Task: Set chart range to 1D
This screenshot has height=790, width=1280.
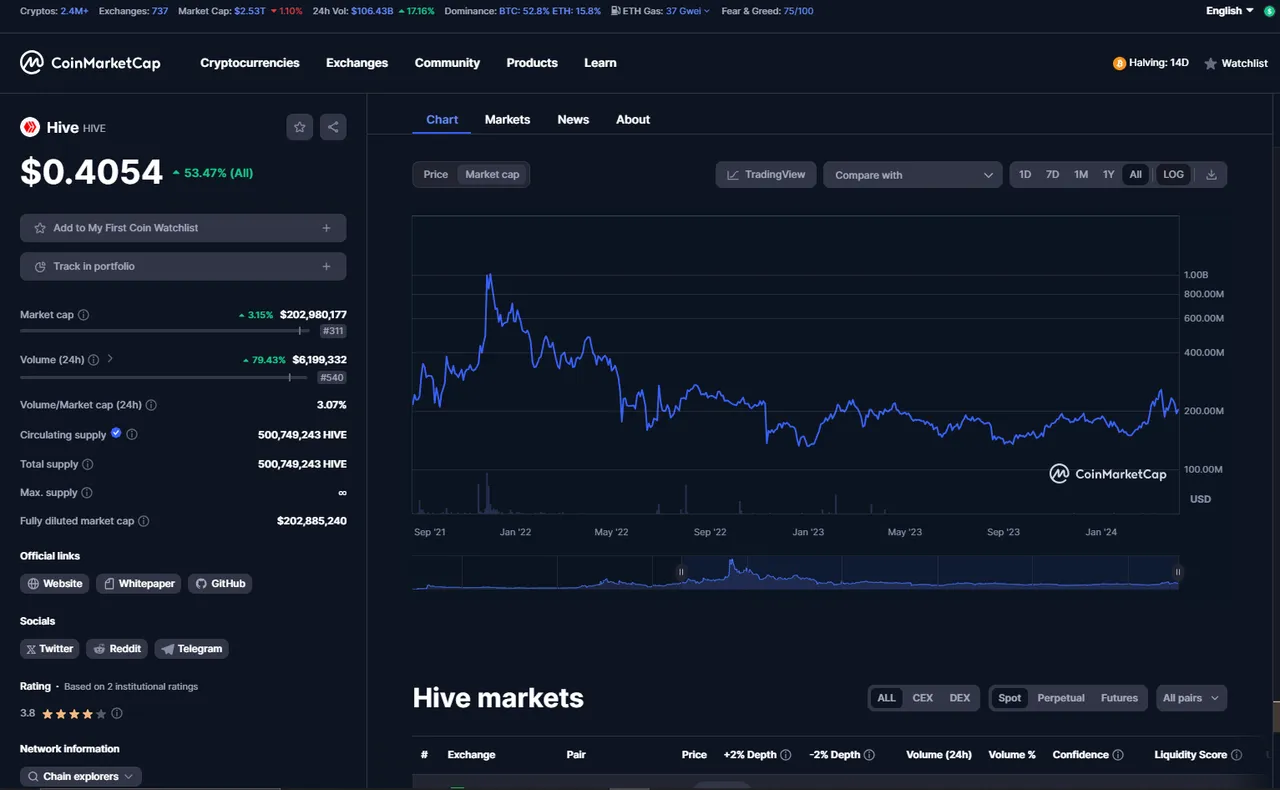Action: [x=1025, y=174]
